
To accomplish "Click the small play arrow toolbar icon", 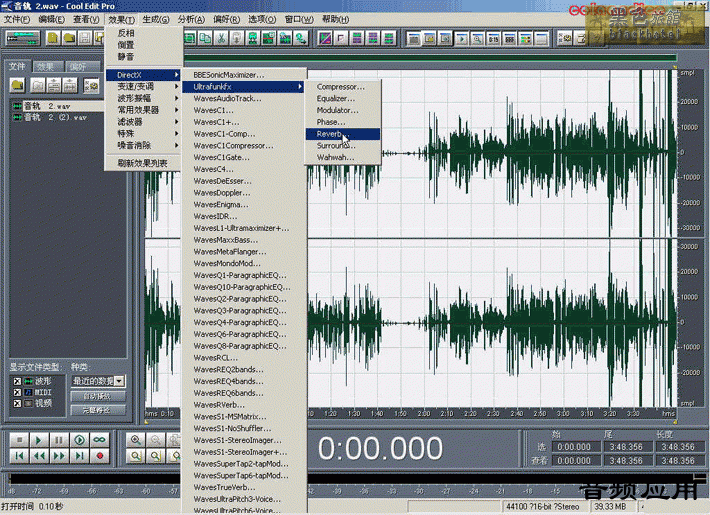I will 461,39.
